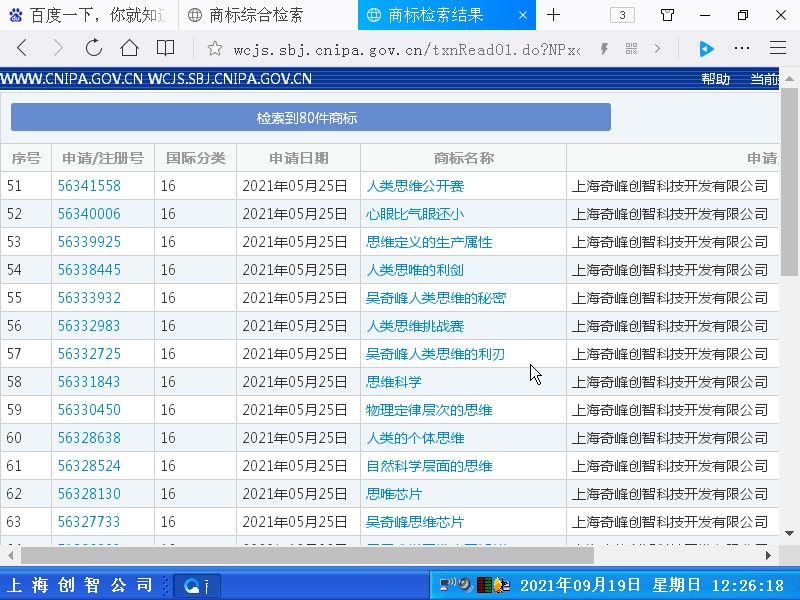800x600 pixels.
Task: Click the 帮助 help link
Action: tap(715, 79)
